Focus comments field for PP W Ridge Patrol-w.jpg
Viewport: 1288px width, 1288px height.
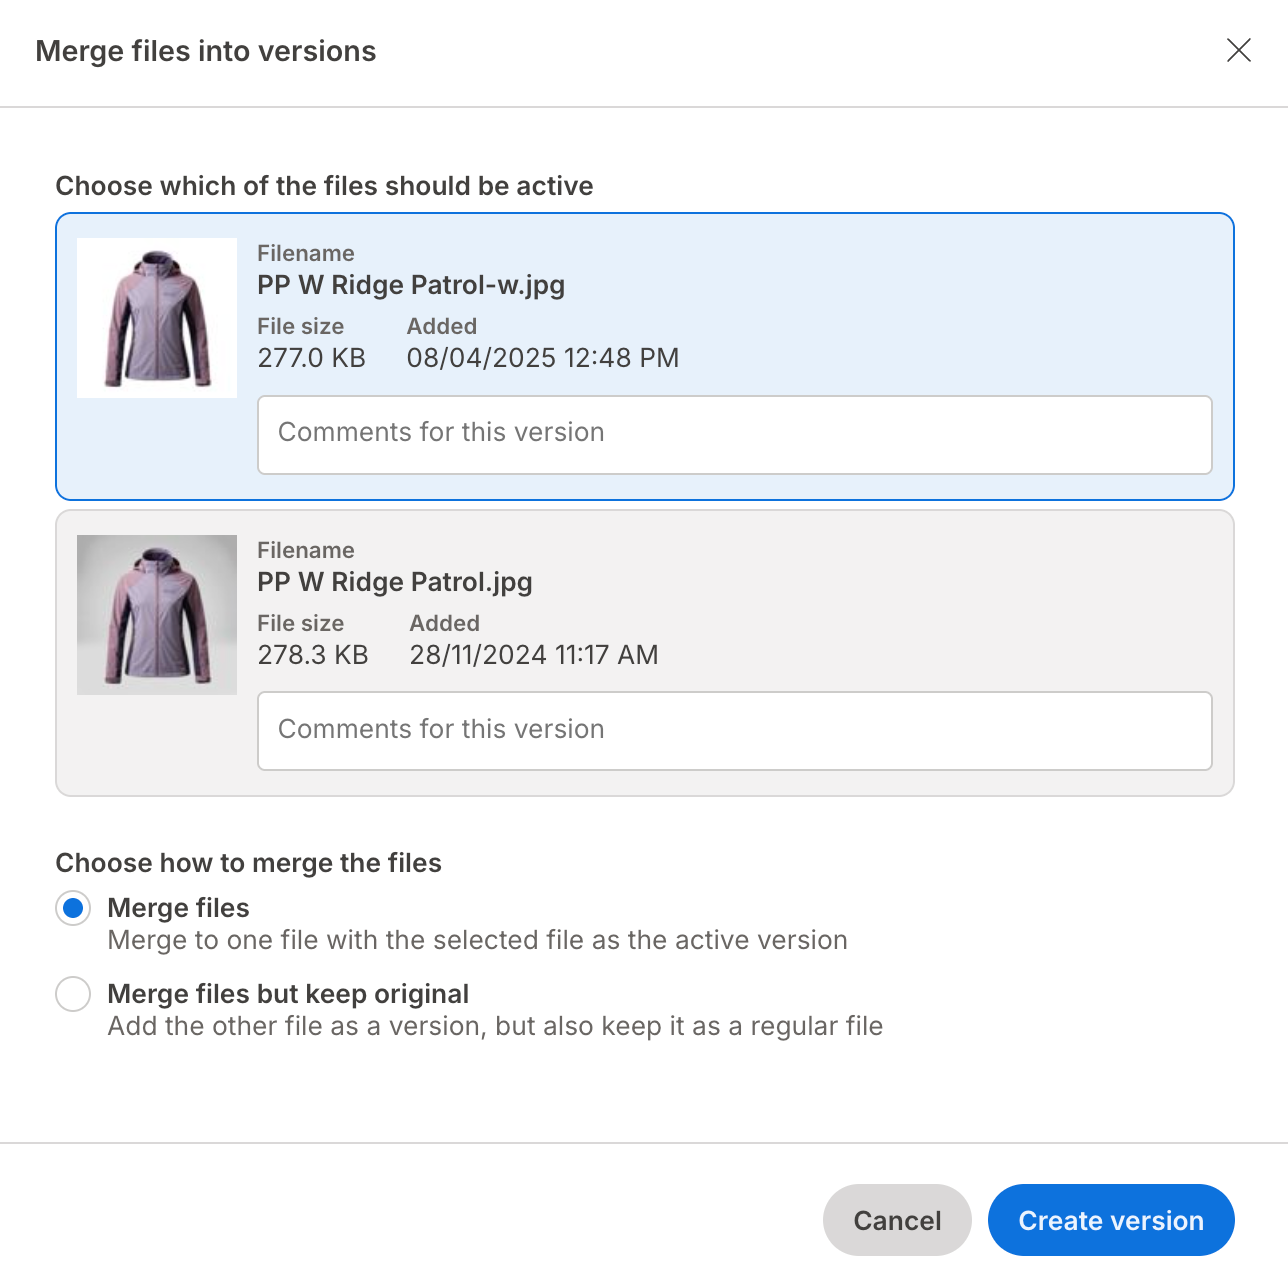click(734, 435)
